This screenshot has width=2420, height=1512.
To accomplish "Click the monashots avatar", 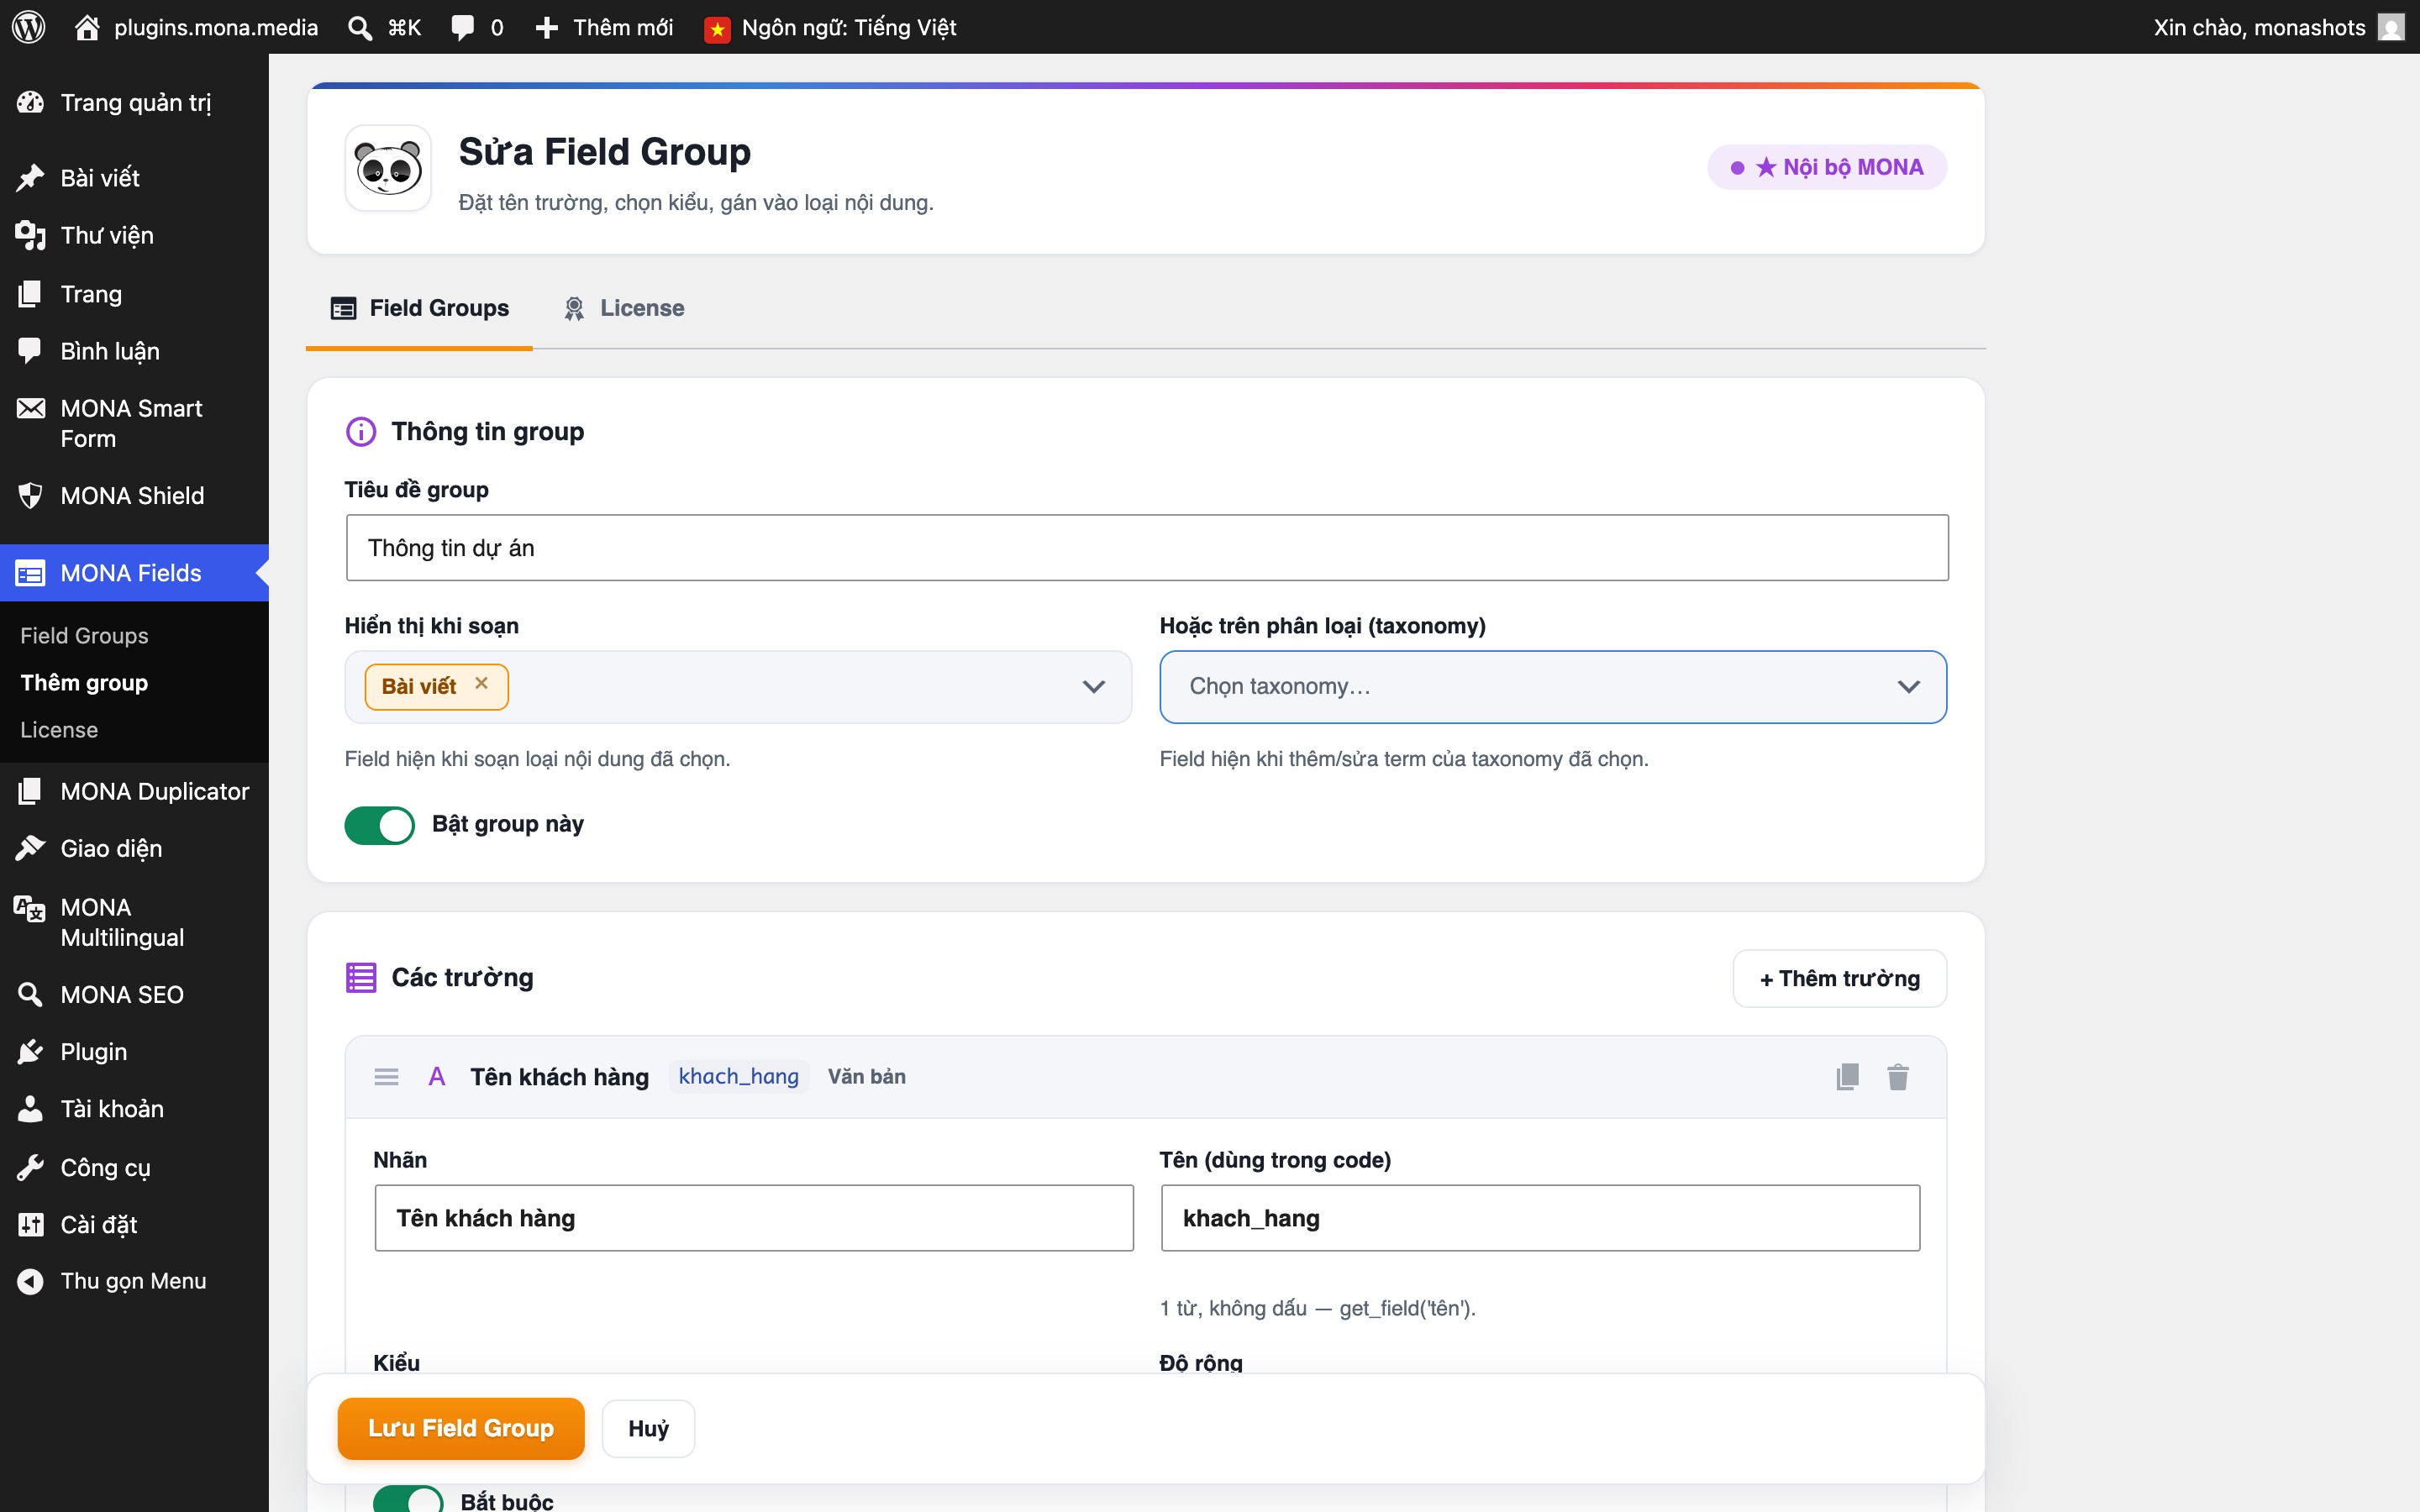I will (x=2390, y=27).
